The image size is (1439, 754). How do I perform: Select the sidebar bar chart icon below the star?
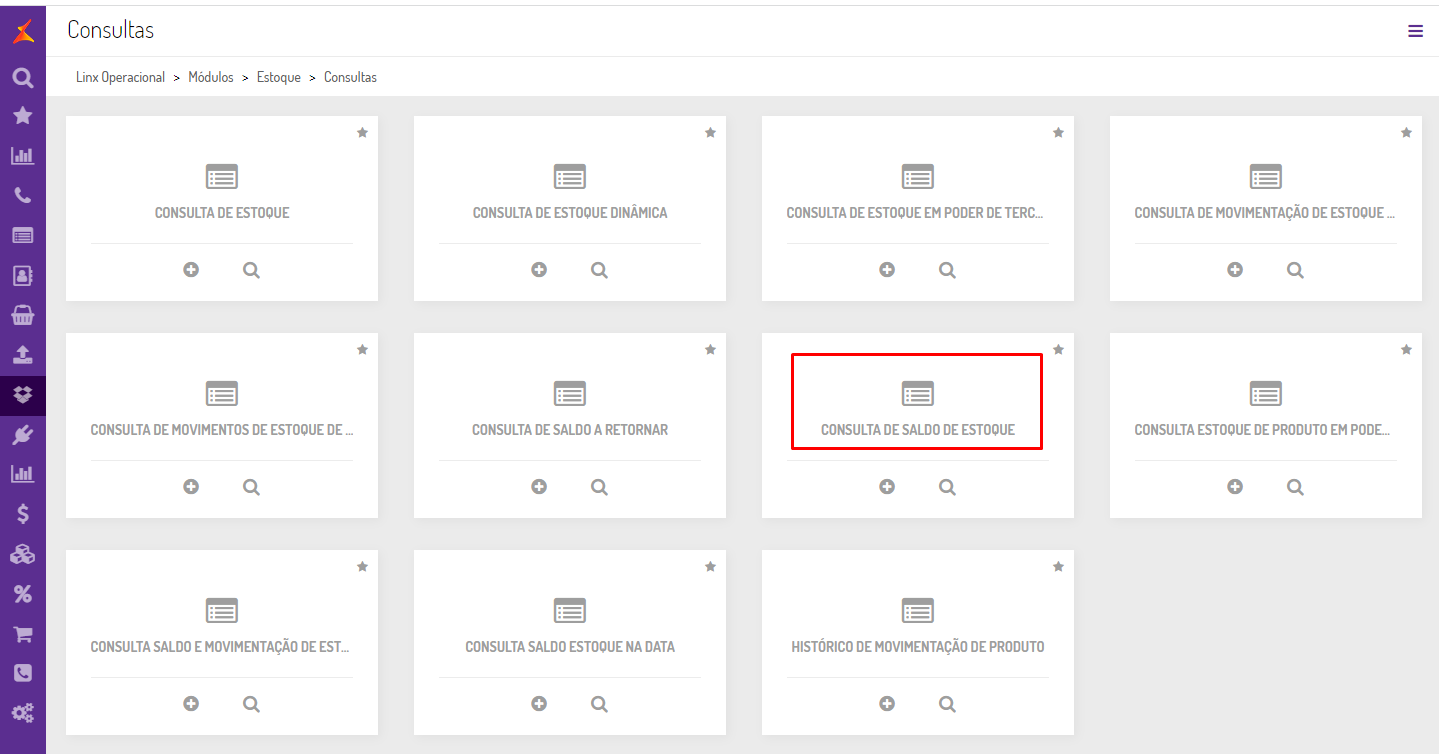pos(23,156)
